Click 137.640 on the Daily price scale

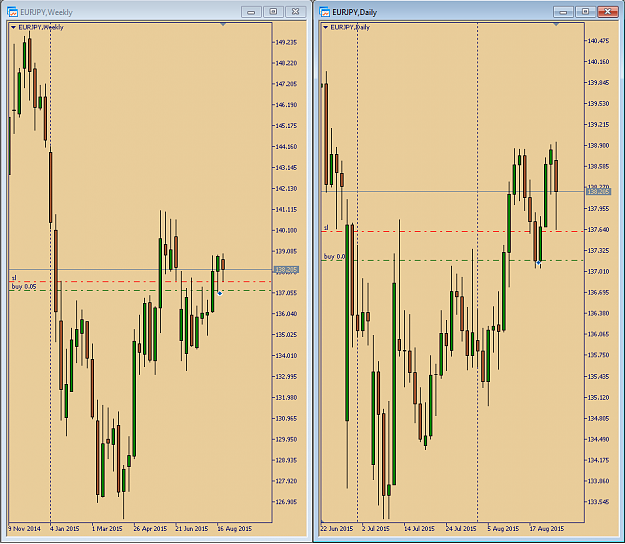(598, 230)
